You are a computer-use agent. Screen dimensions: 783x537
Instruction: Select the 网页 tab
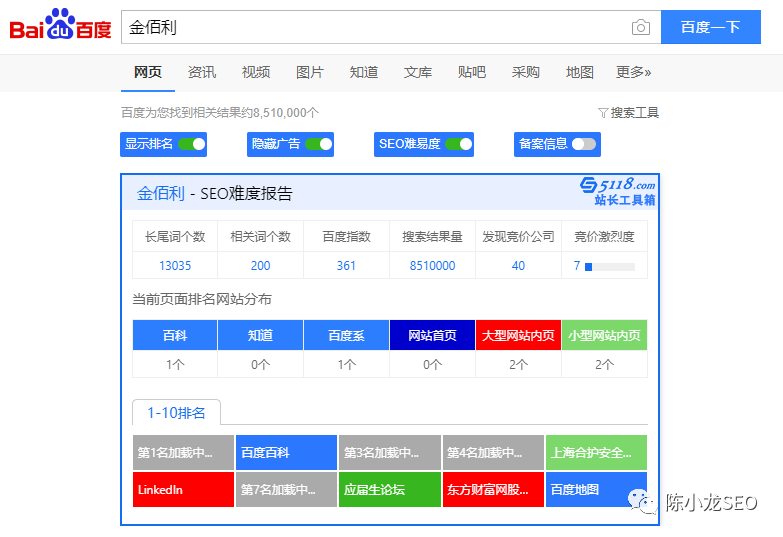(148, 72)
